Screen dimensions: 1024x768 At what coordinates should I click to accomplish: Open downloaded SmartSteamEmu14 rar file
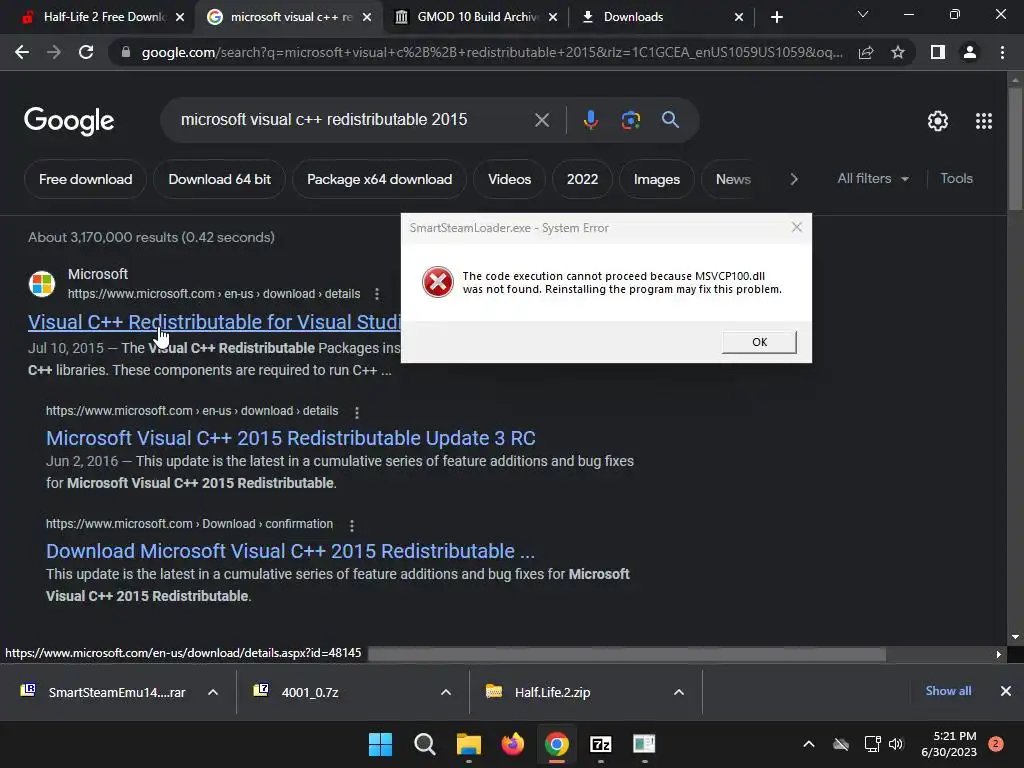[104, 692]
